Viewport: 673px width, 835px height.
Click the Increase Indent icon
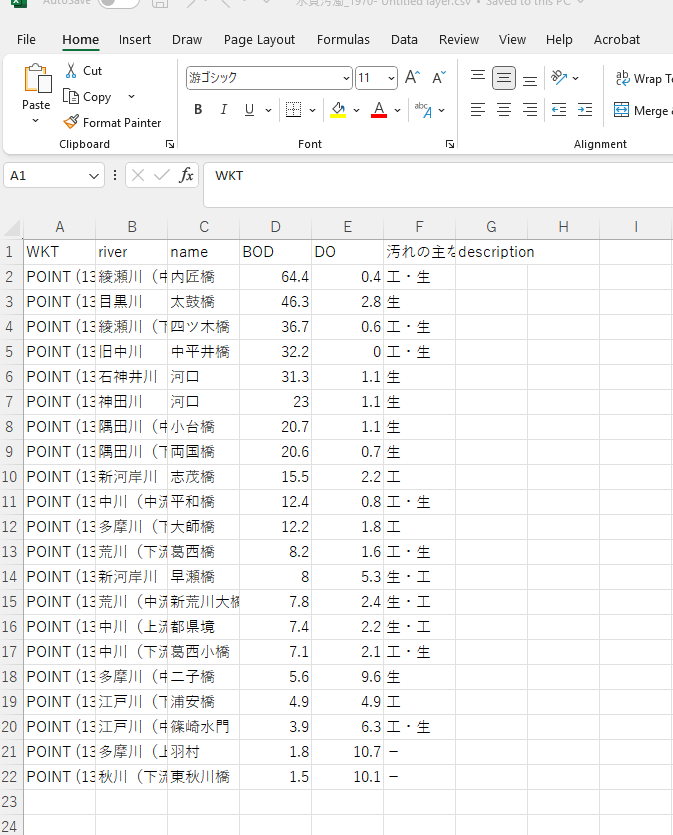(x=584, y=110)
